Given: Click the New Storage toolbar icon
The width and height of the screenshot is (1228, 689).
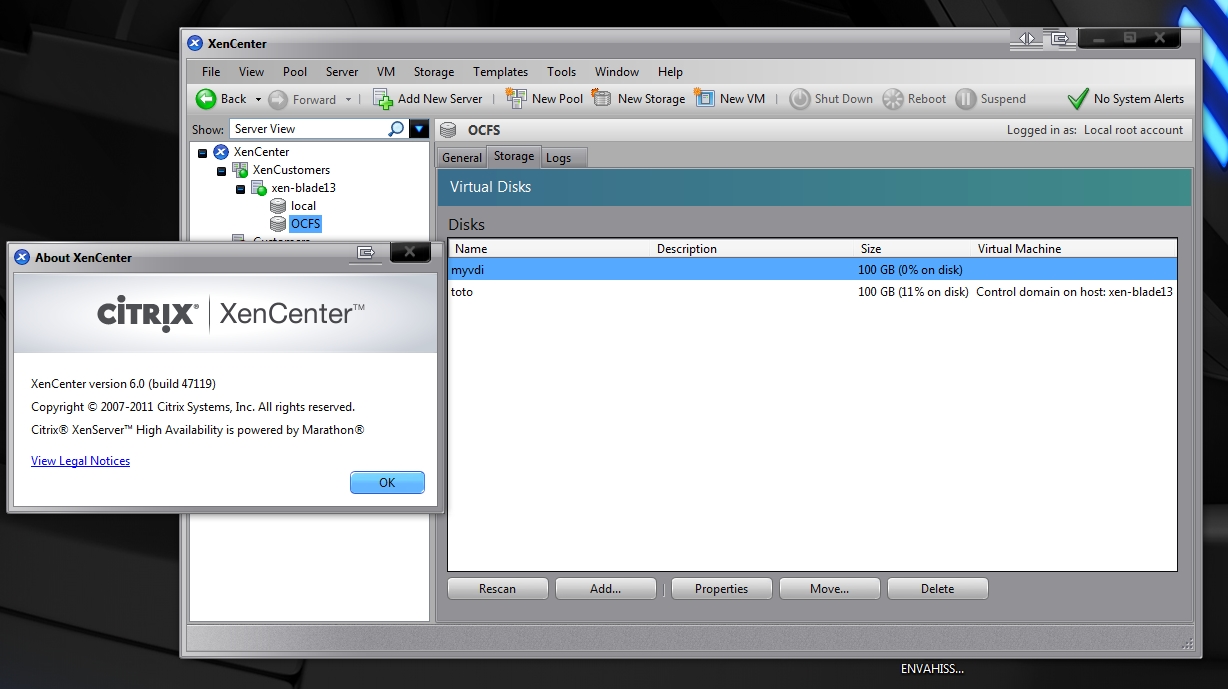Looking at the screenshot, I should (602, 99).
